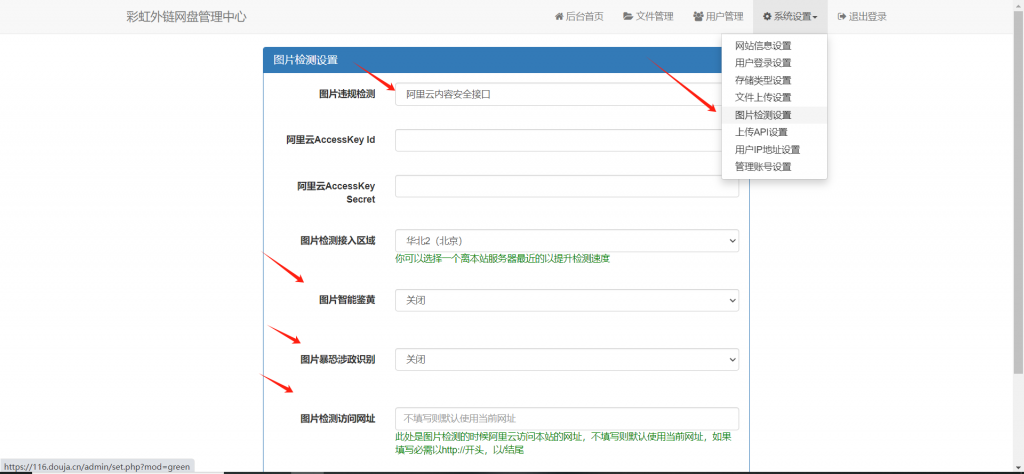1024x474 pixels.
Task: Click the gear icon beside 系统设置
Action: tap(767, 17)
